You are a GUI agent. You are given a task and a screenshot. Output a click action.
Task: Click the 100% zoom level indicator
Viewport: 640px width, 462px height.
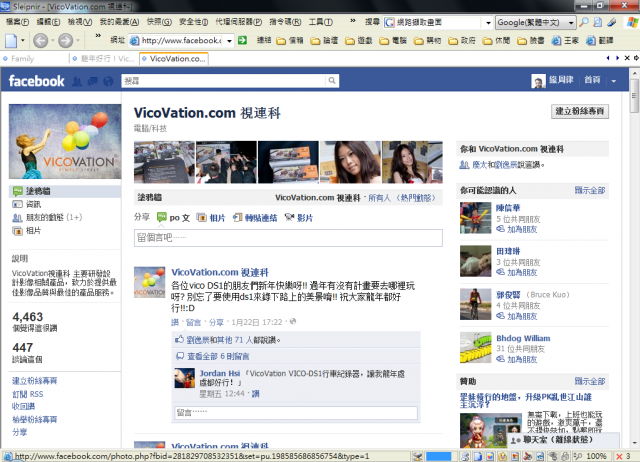[x=596, y=456]
